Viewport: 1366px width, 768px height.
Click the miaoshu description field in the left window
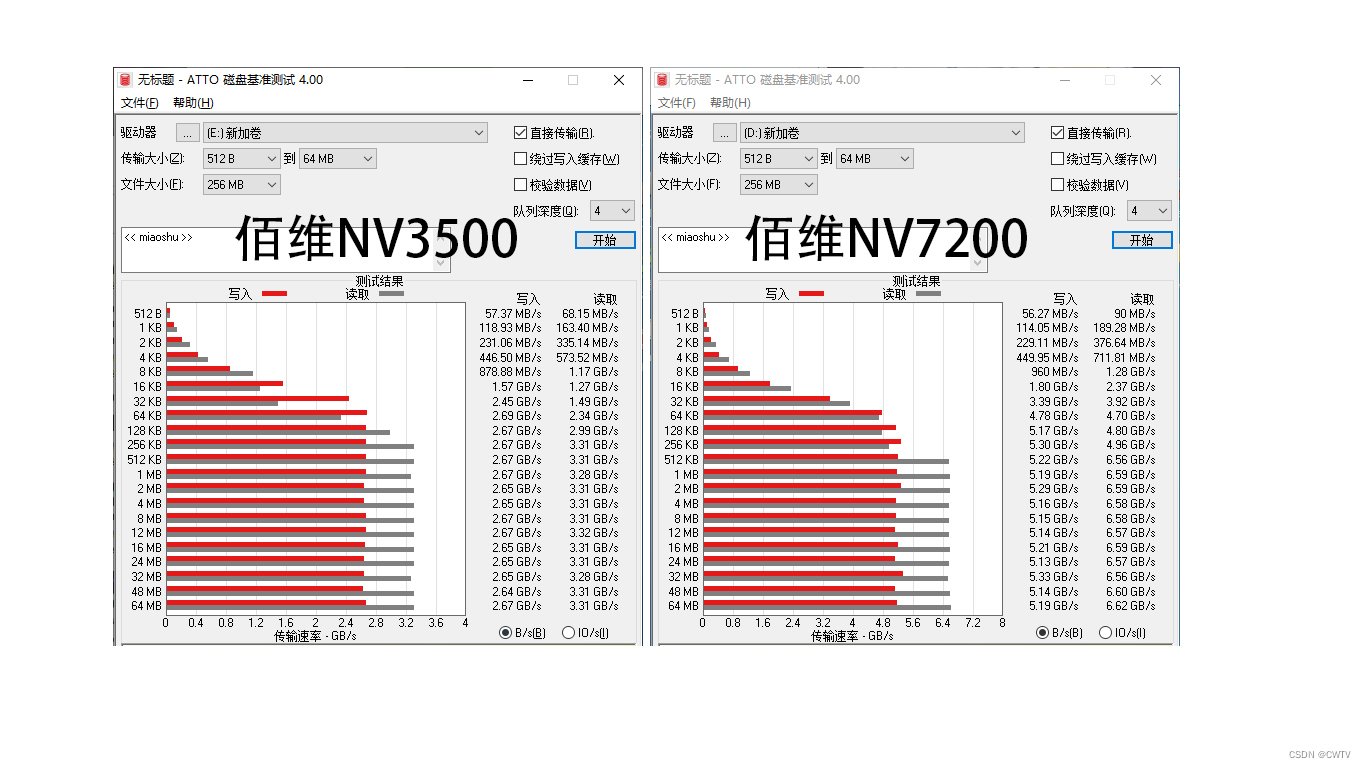pos(286,249)
